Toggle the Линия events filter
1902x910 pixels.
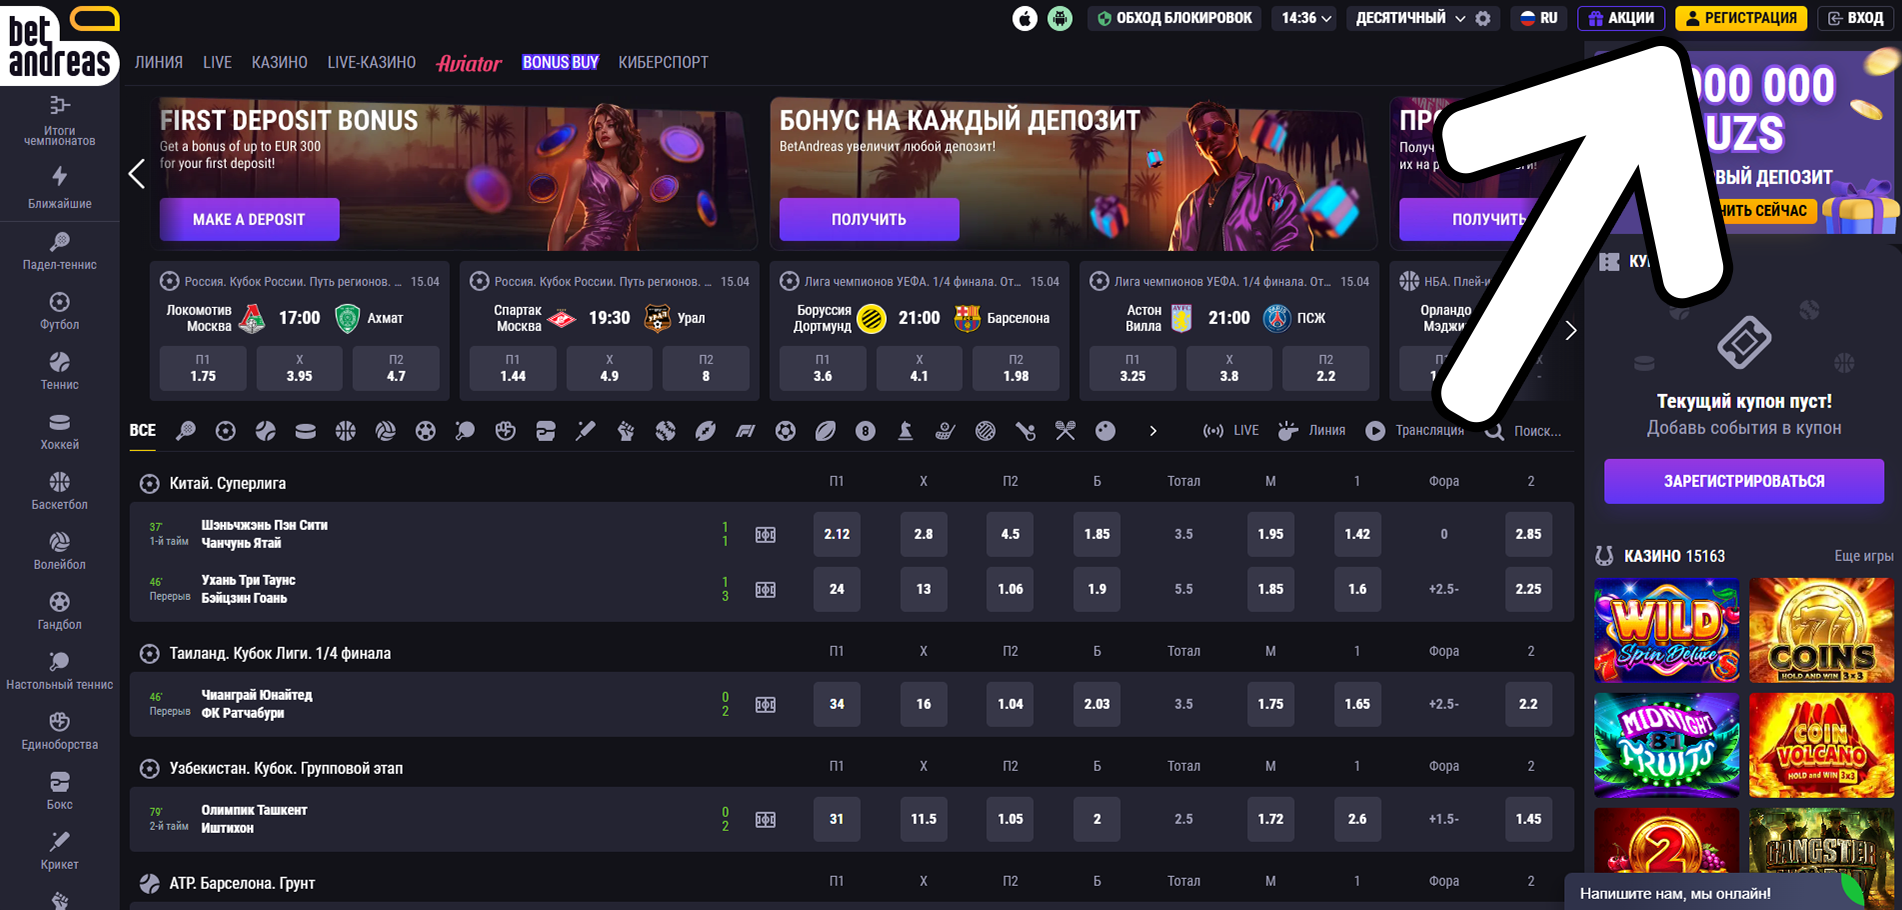(1312, 431)
